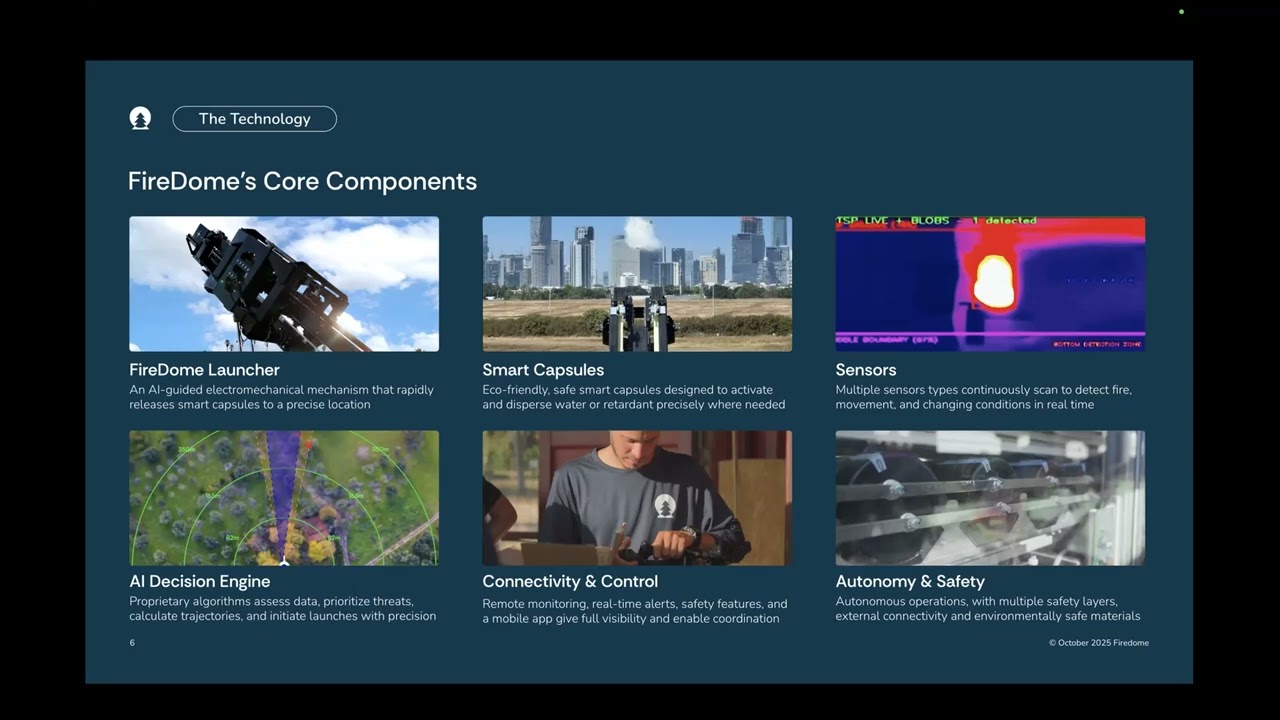Click the "FireDome's Core Components" slide title
The width and height of the screenshot is (1280, 720).
pyautogui.click(x=302, y=181)
